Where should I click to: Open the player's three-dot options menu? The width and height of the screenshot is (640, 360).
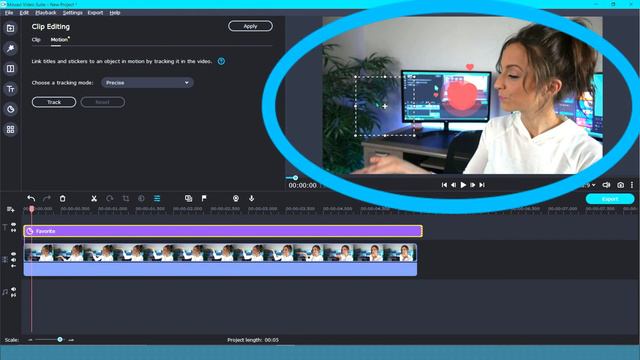pyautogui.click(x=632, y=185)
